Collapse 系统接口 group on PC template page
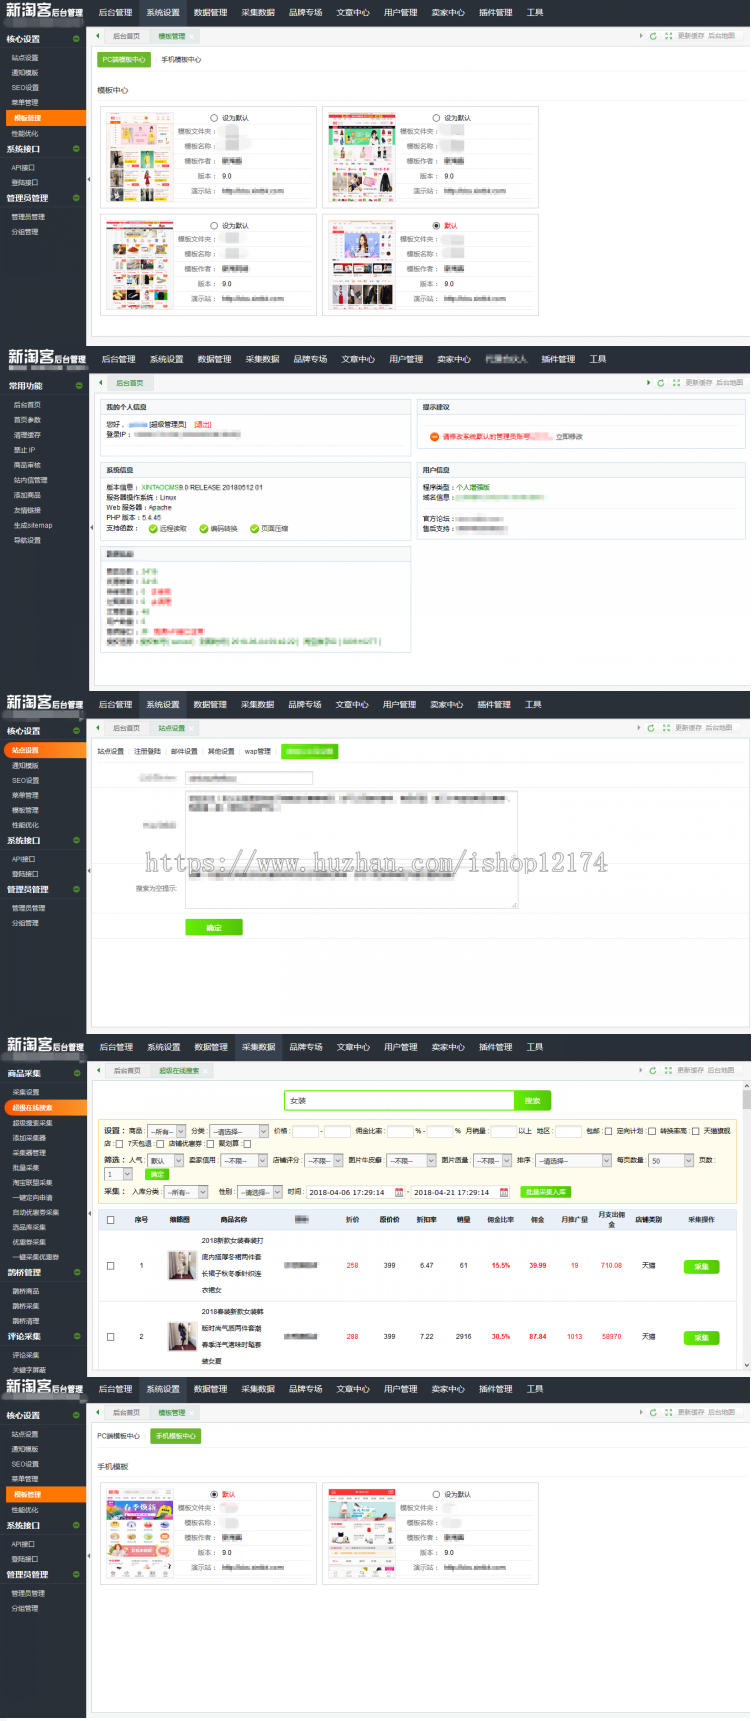Viewport: 753px width, 1721px height. pos(76,149)
